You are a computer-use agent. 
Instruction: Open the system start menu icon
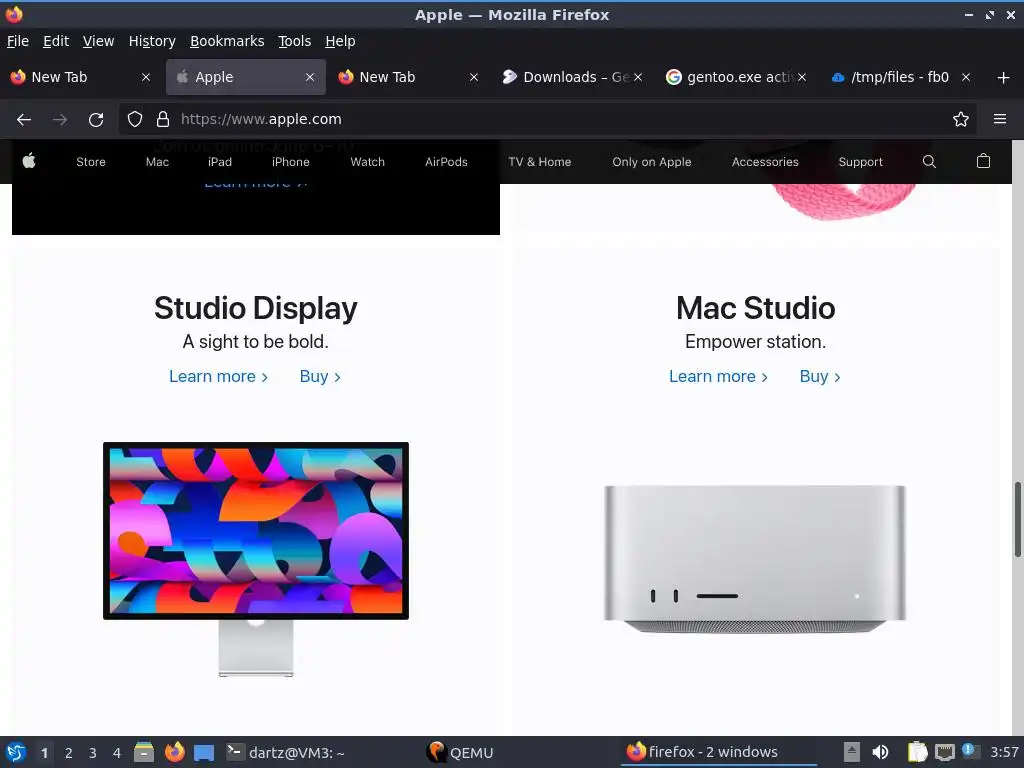(x=16, y=752)
